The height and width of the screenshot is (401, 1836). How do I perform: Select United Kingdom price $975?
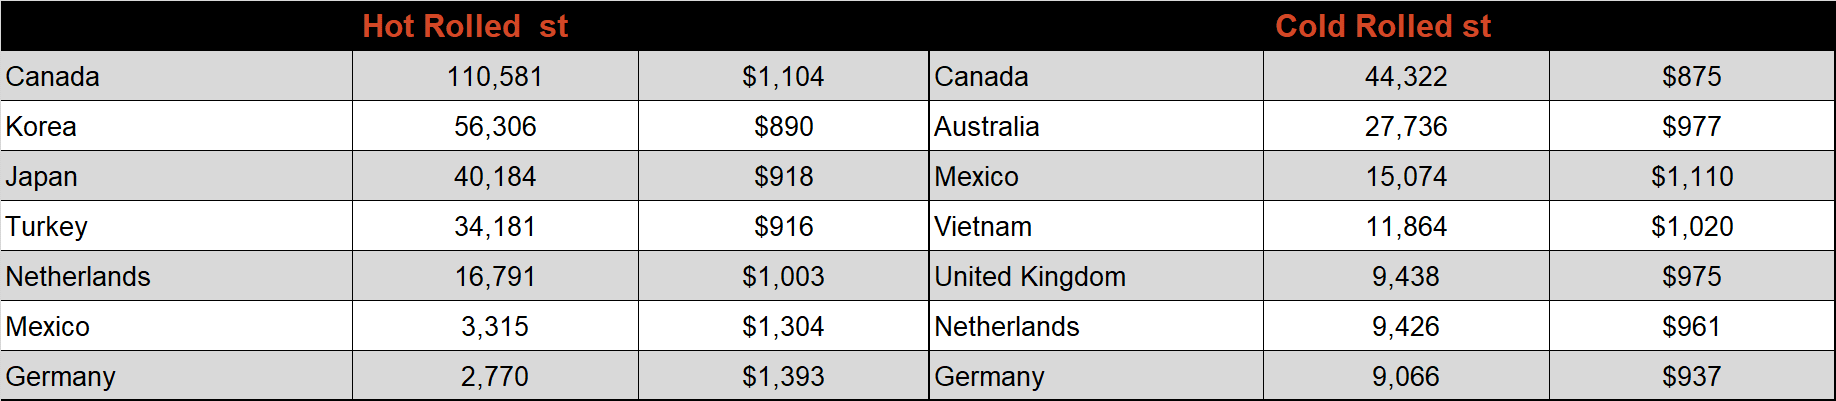[1692, 276]
